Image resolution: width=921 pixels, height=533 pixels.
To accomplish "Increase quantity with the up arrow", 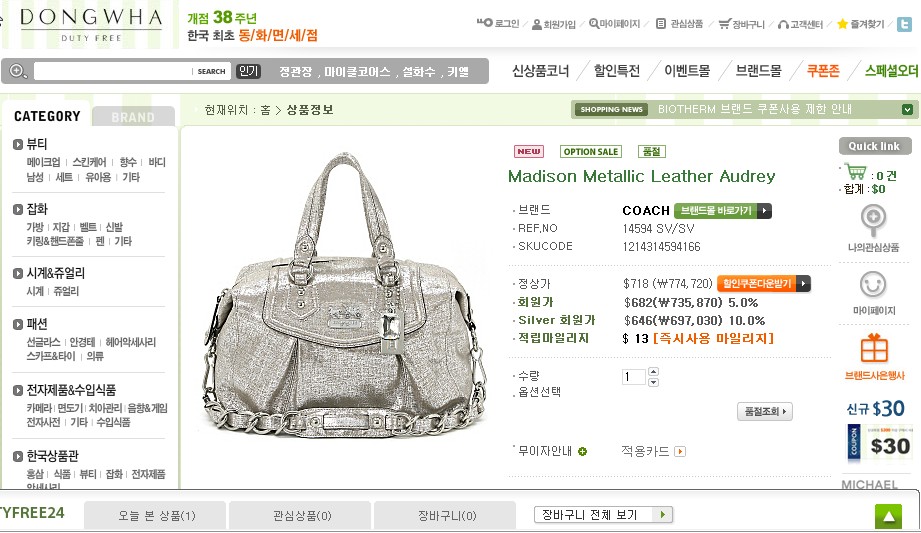I will (653, 371).
